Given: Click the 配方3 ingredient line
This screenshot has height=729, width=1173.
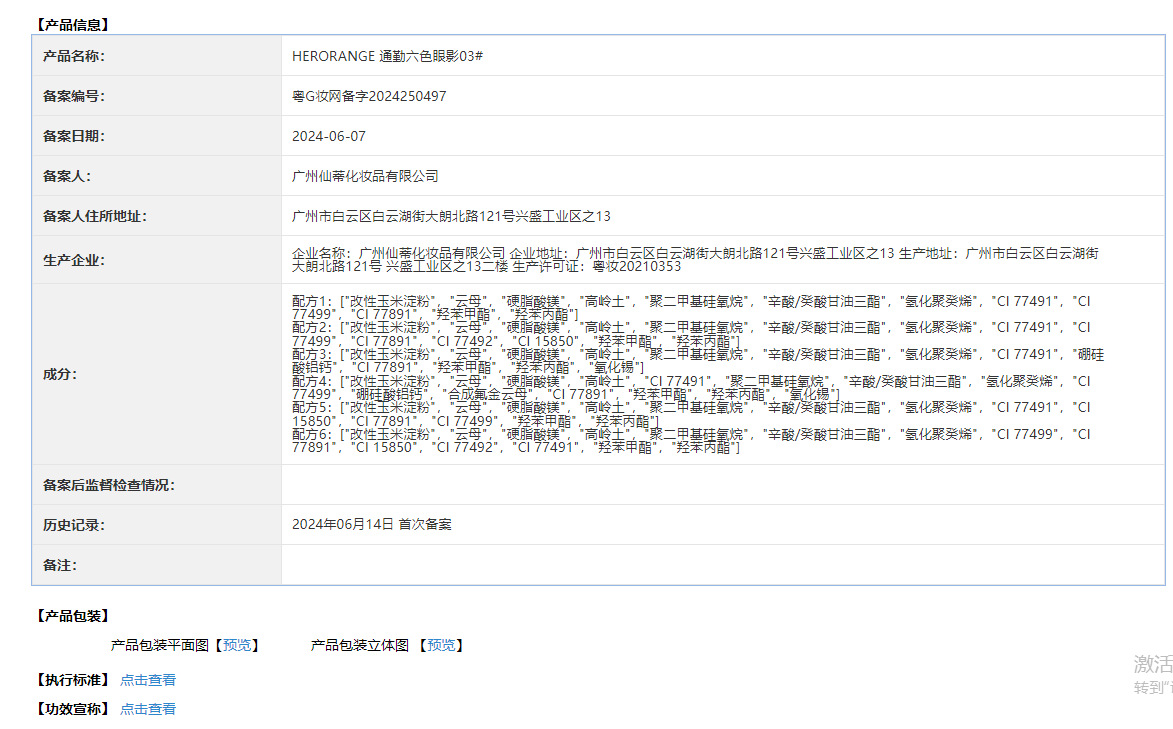Looking at the screenshot, I should tap(697, 361).
